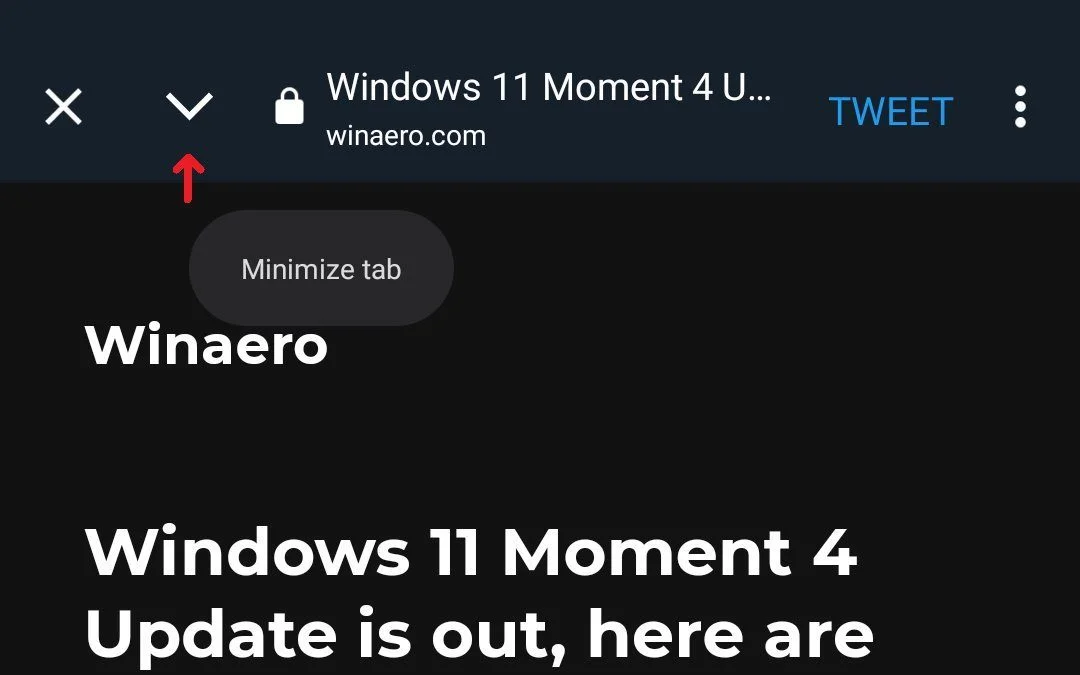Image resolution: width=1080 pixels, height=675 pixels.
Task: Click the 'Windows 11 Moment 4' headline line
Action: click(471, 552)
